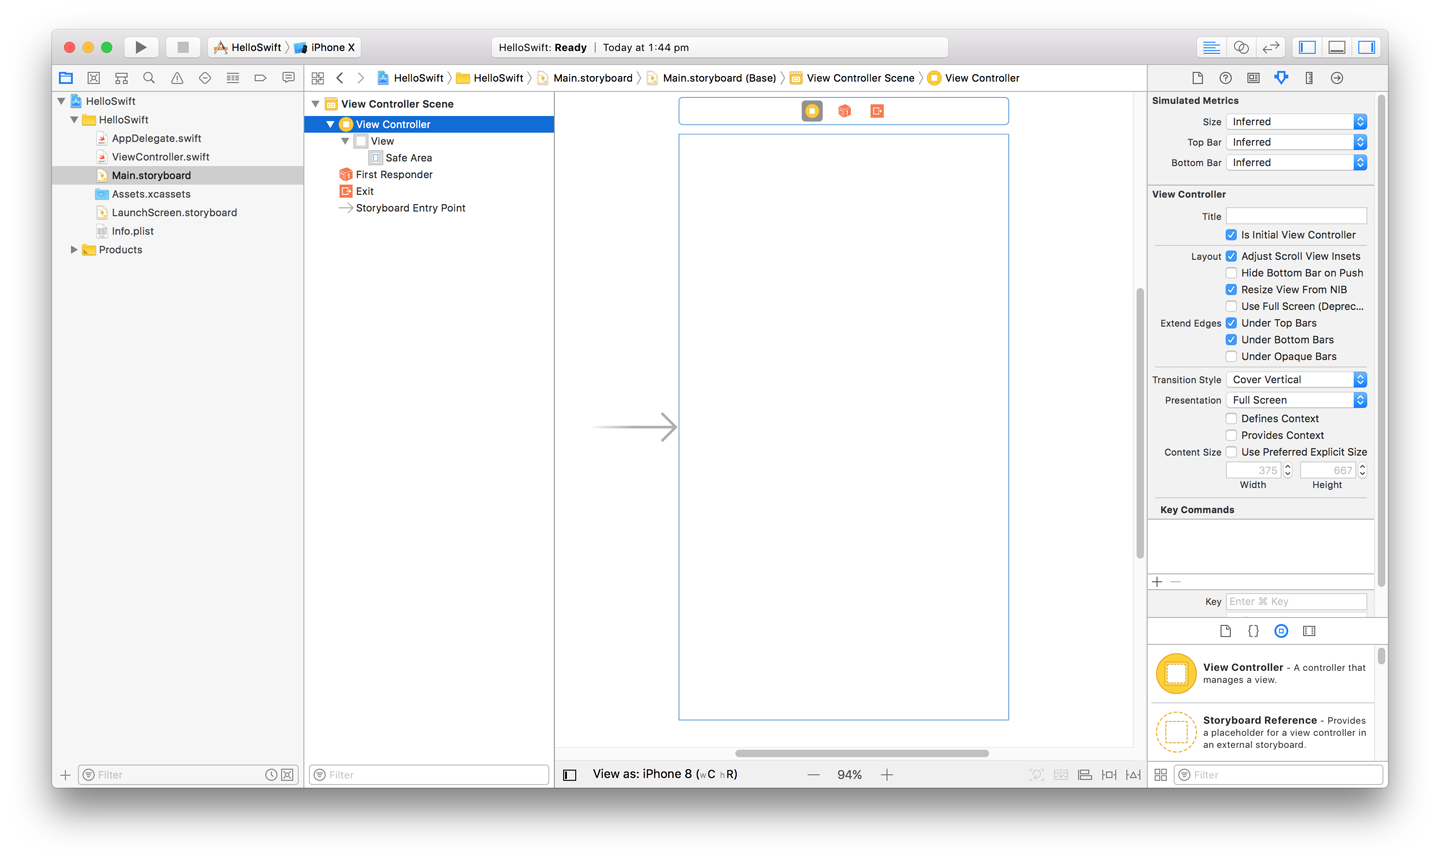The height and width of the screenshot is (862, 1440).
Task: Zoom in canvas with plus button
Action: (887, 775)
